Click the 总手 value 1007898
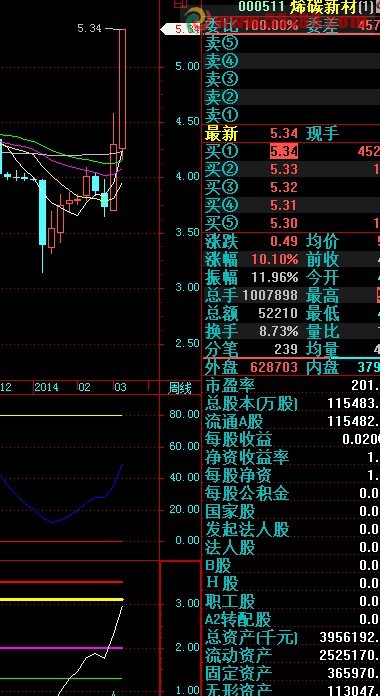This screenshot has width=380, height=696. (x=270, y=295)
